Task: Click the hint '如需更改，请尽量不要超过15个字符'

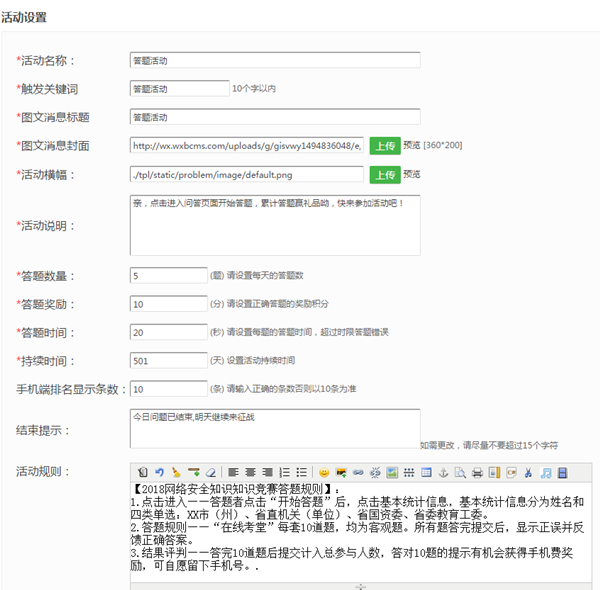Action: click(x=489, y=445)
